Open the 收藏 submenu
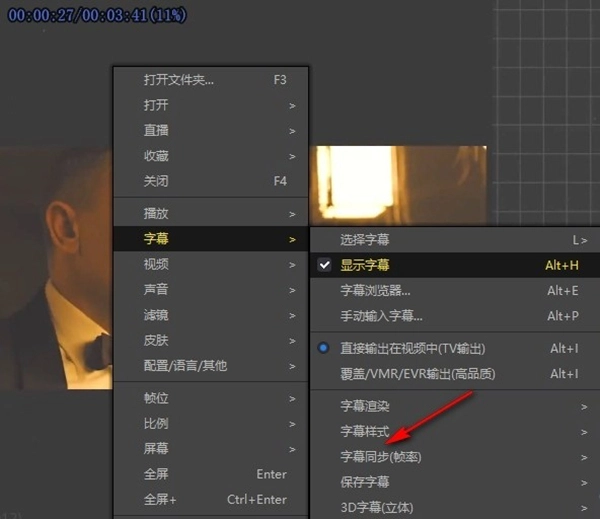 coord(156,156)
